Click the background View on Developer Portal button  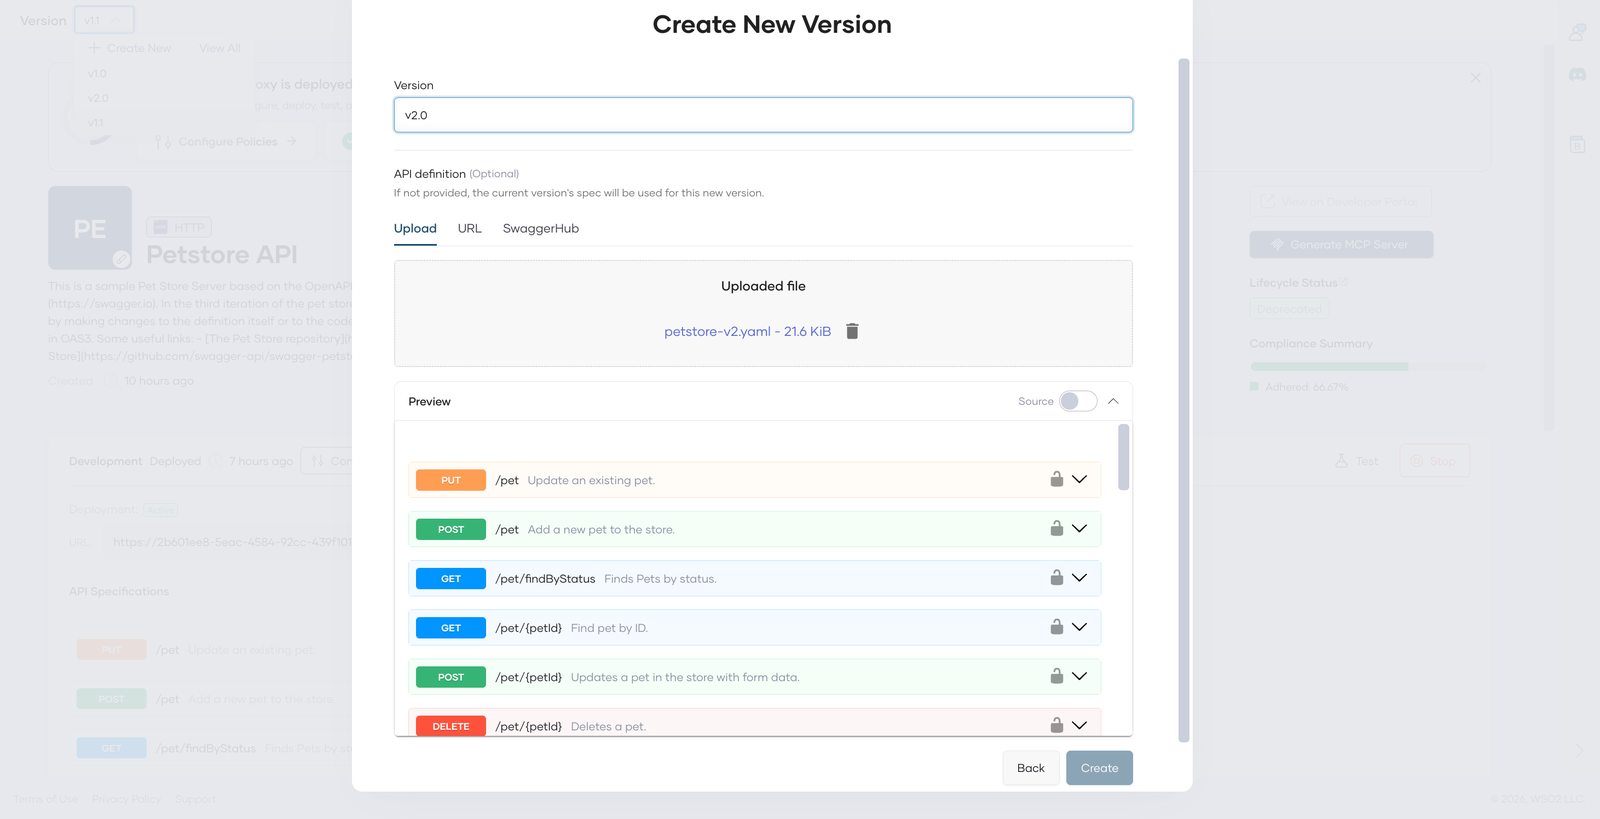1340,202
